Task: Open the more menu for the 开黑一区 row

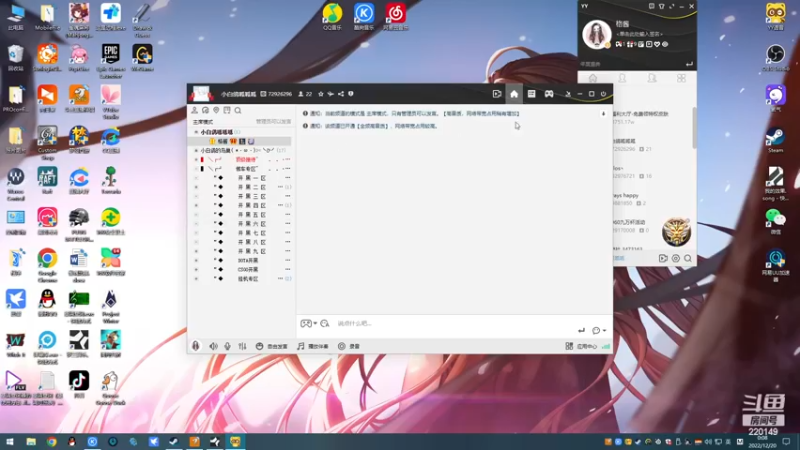Action: [x=288, y=178]
